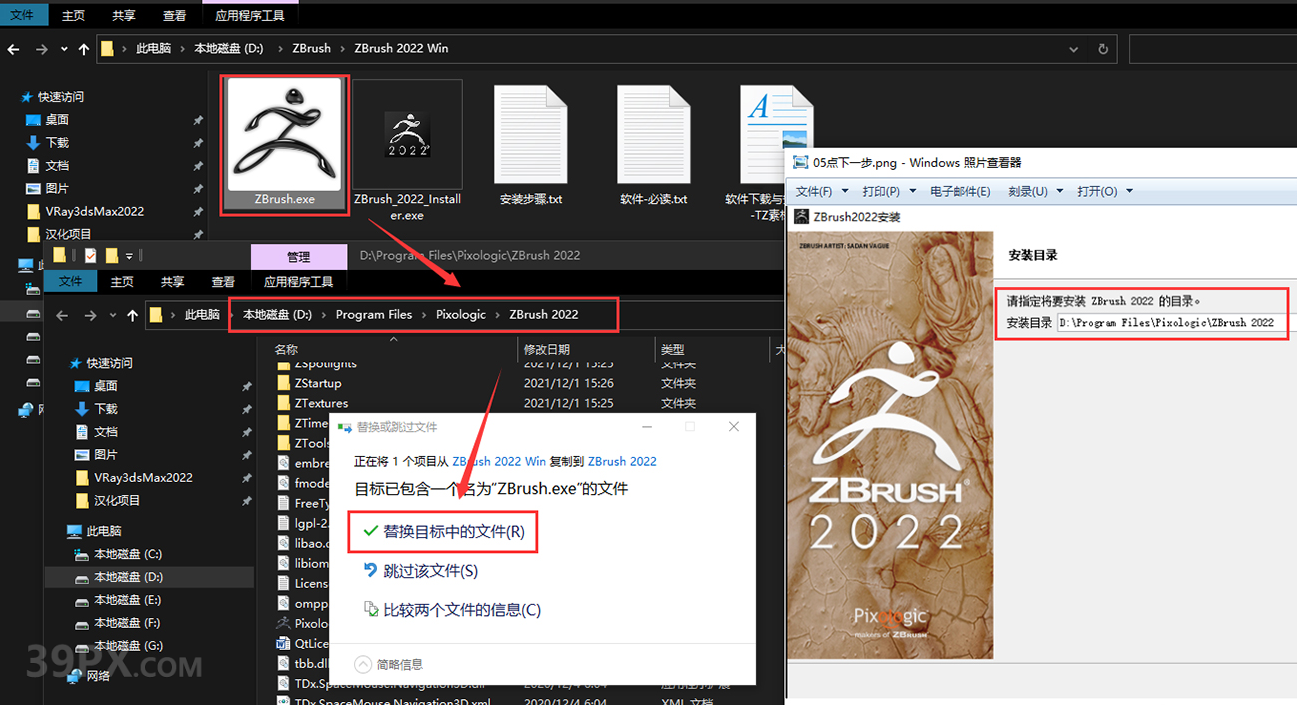Click up arrow in the Pixologic Explorer window
Viewport: 1297px width, 705px height.
pyautogui.click(x=133, y=315)
